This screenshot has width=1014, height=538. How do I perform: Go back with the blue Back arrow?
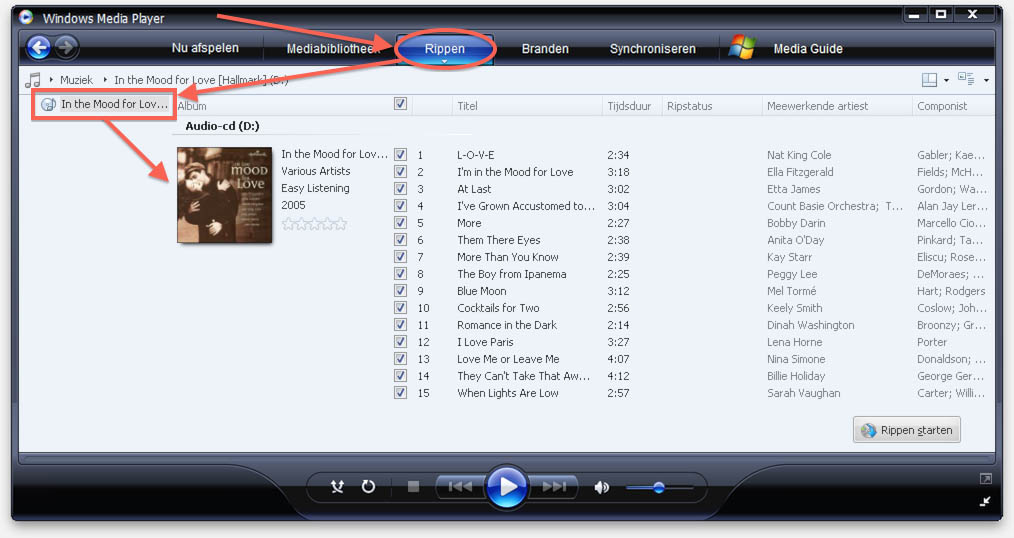pos(39,47)
